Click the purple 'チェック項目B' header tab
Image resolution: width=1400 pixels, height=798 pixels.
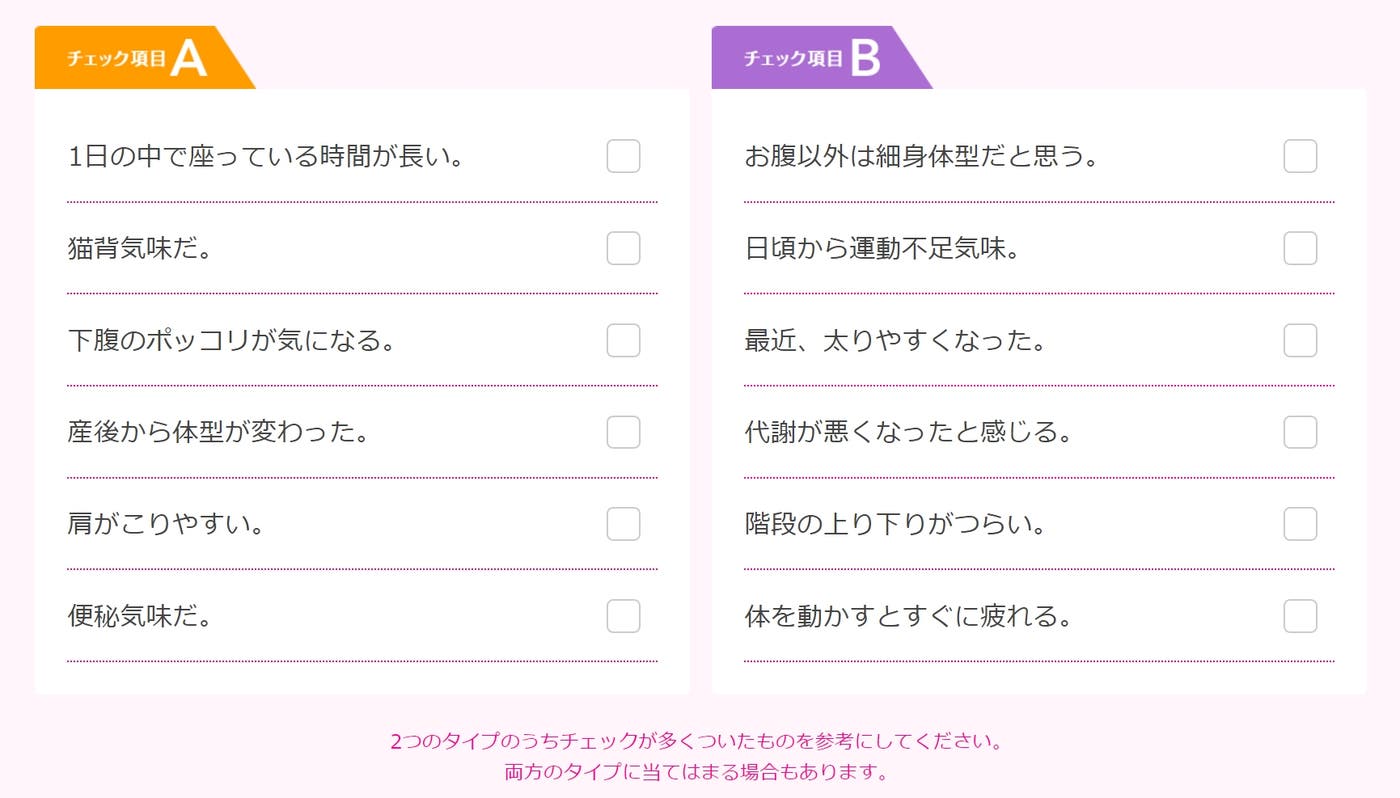[812, 58]
